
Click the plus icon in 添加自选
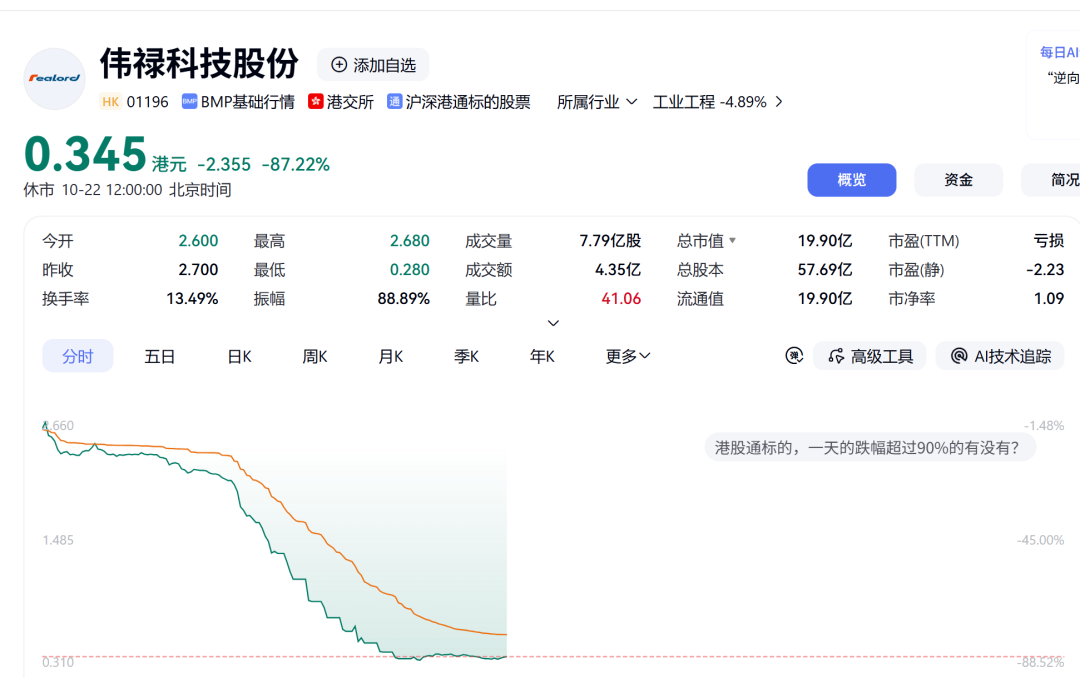(x=339, y=65)
